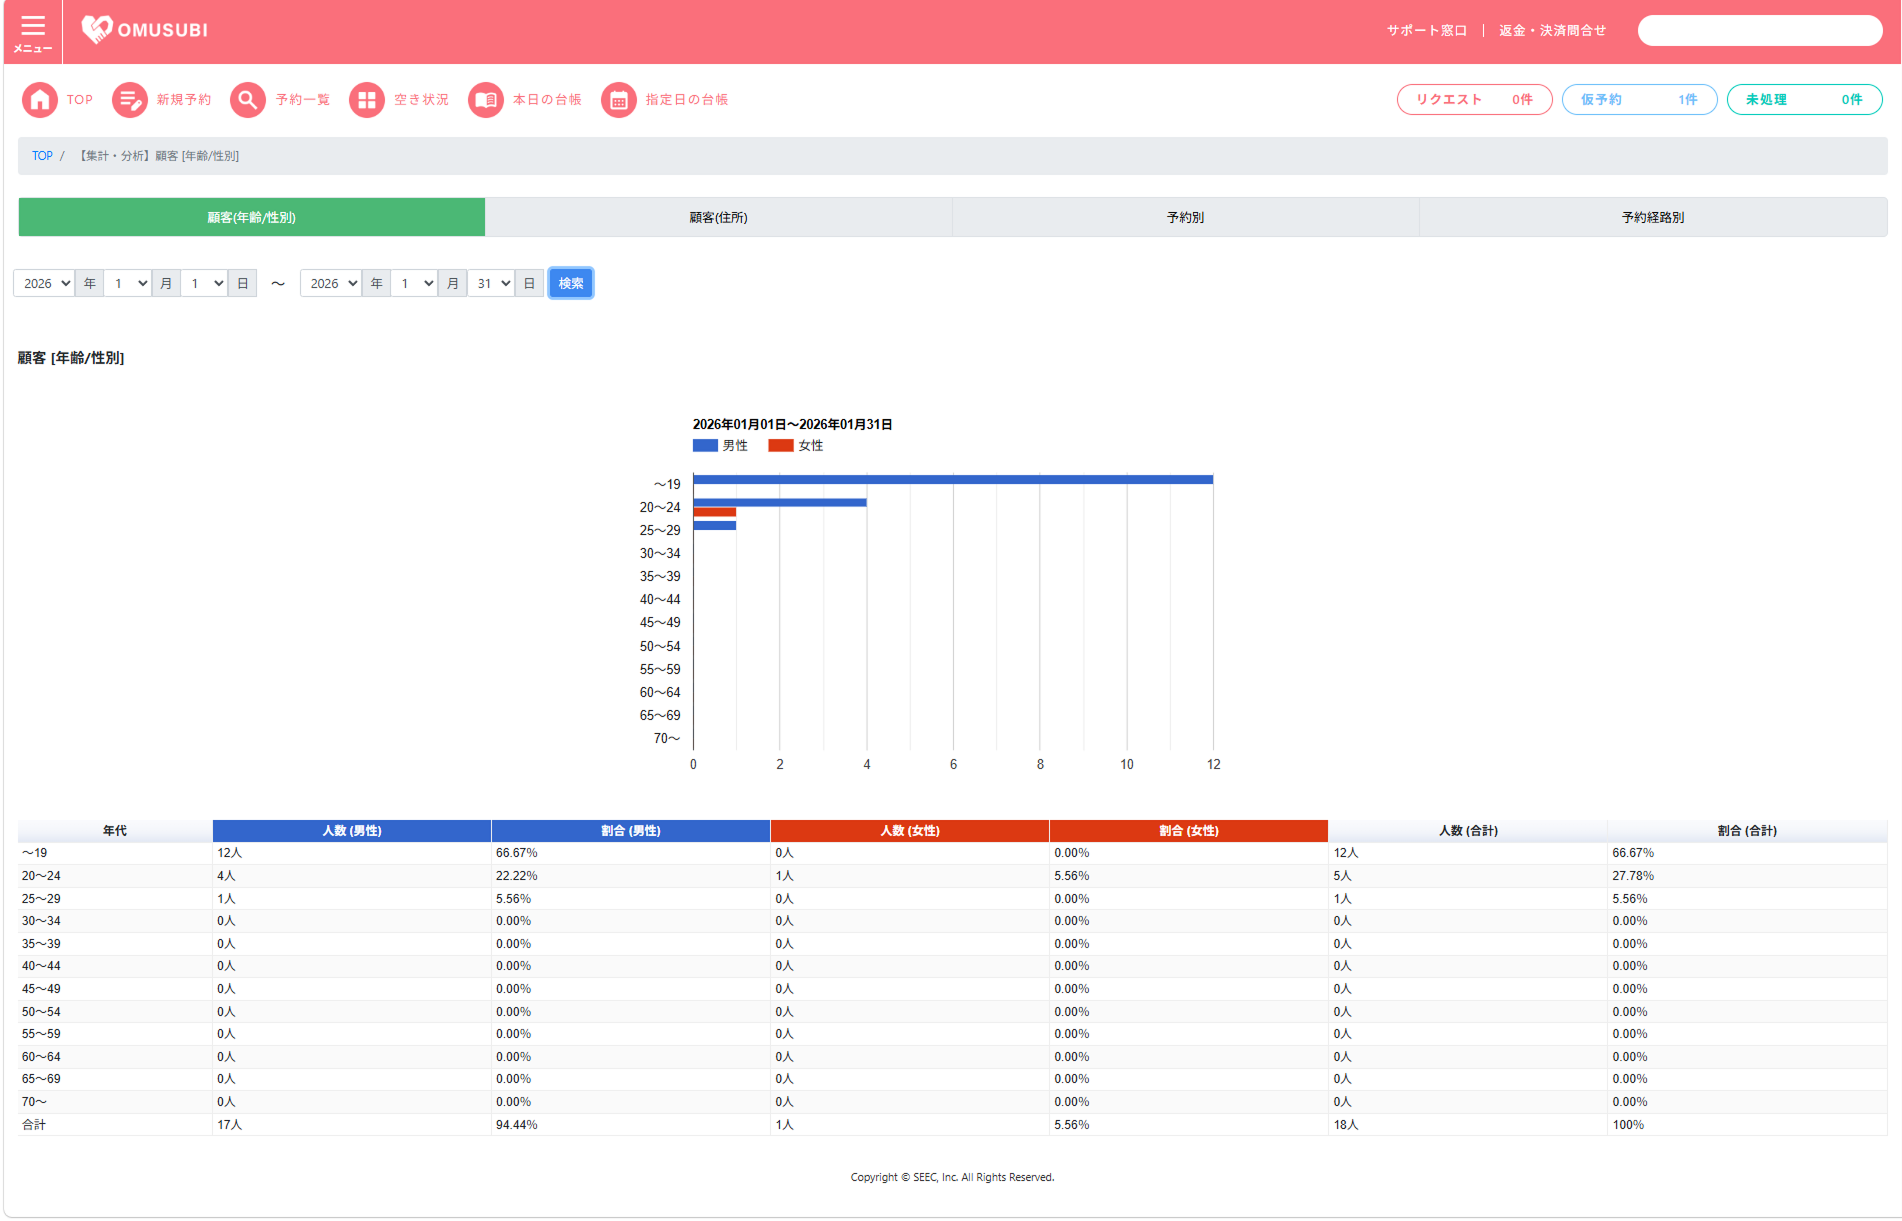Viewport: 1902px width, 1221px height.
Task: Go to TOP home icon
Action: [x=40, y=100]
